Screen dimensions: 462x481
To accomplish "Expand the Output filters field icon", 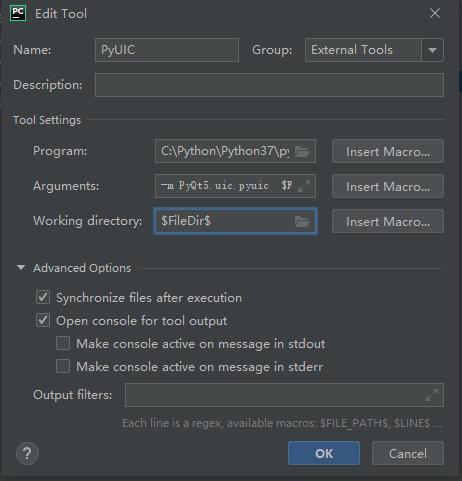I will [432, 395].
